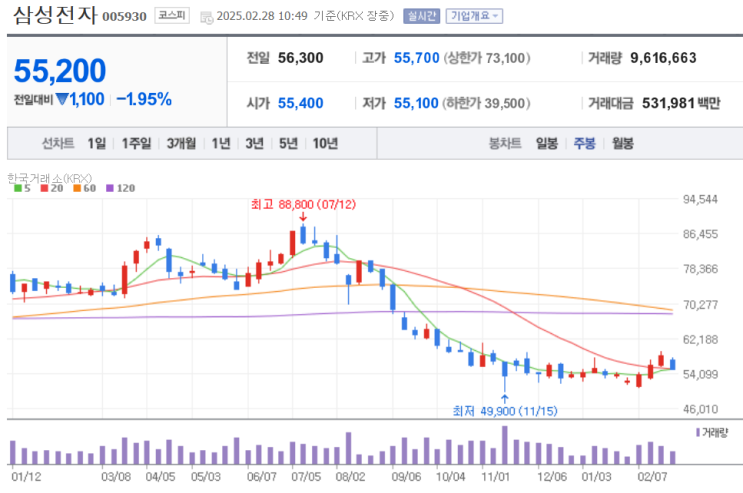The image size is (743, 493).
Task: Click the orange 60 moving average swatch
Action: 77,188
